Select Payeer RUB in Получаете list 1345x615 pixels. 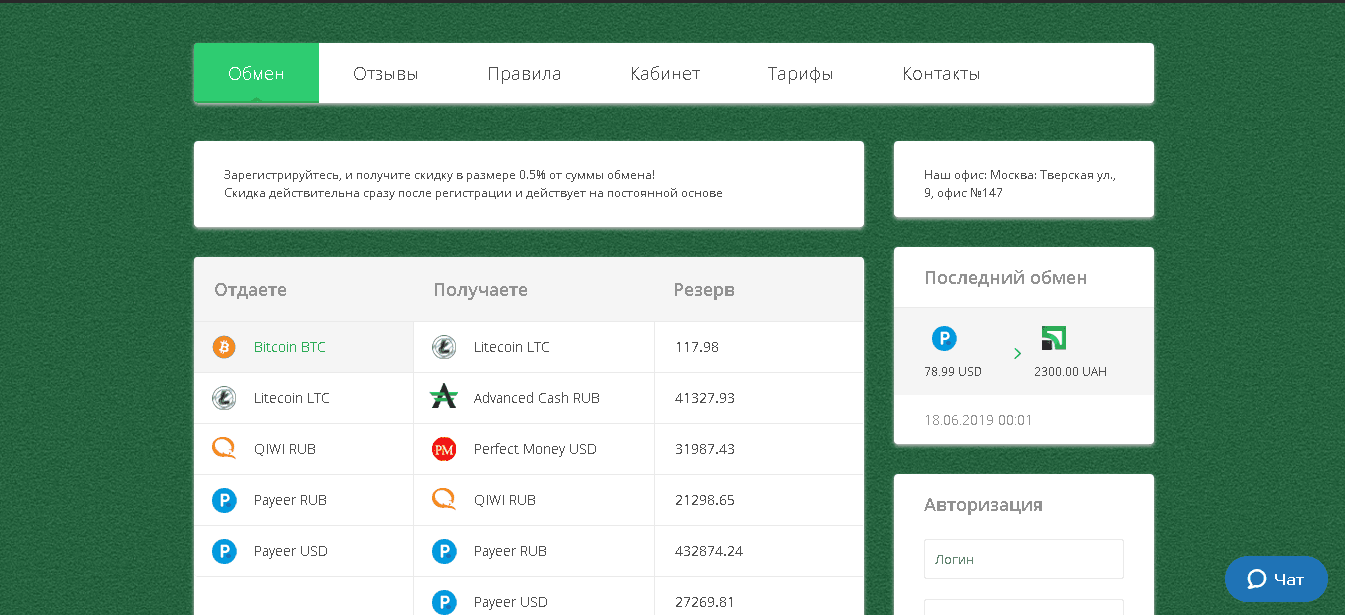tap(510, 551)
